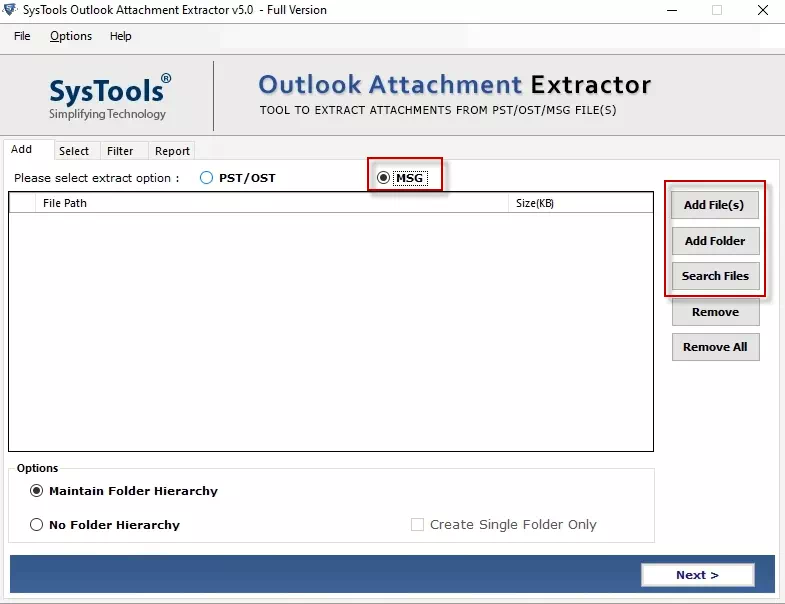The height and width of the screenshot is (604, 785).
Task: Click the SysTools app icon in title bar
Action: [x=10, y=10]
